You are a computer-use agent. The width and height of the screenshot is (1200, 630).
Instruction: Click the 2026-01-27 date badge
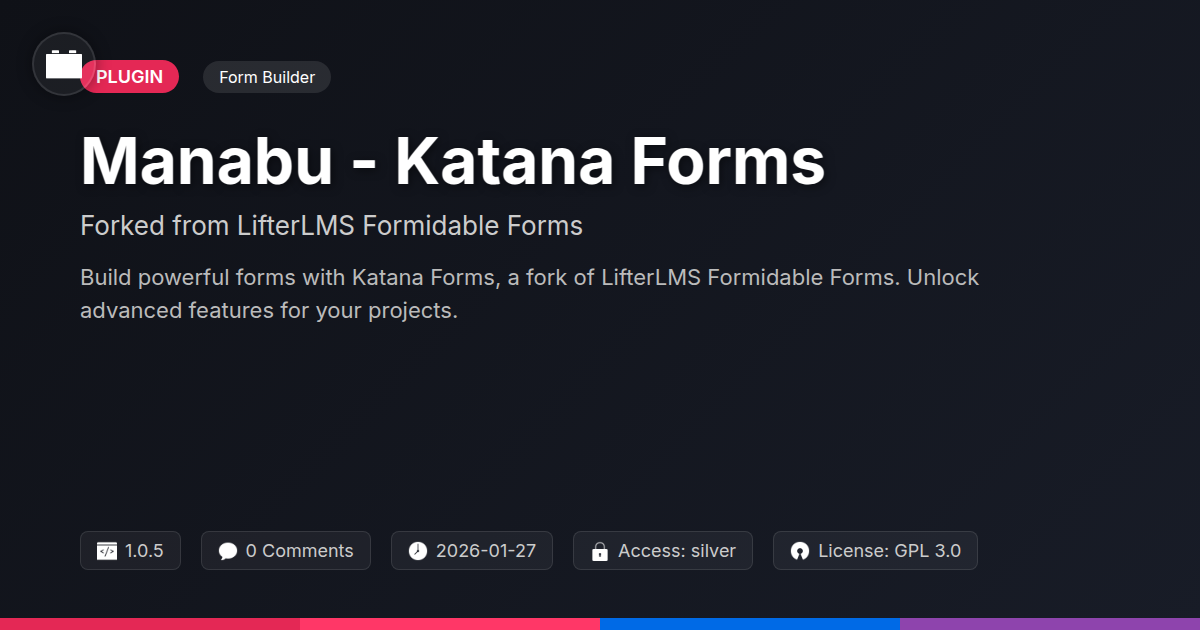(x=472, y=551)
